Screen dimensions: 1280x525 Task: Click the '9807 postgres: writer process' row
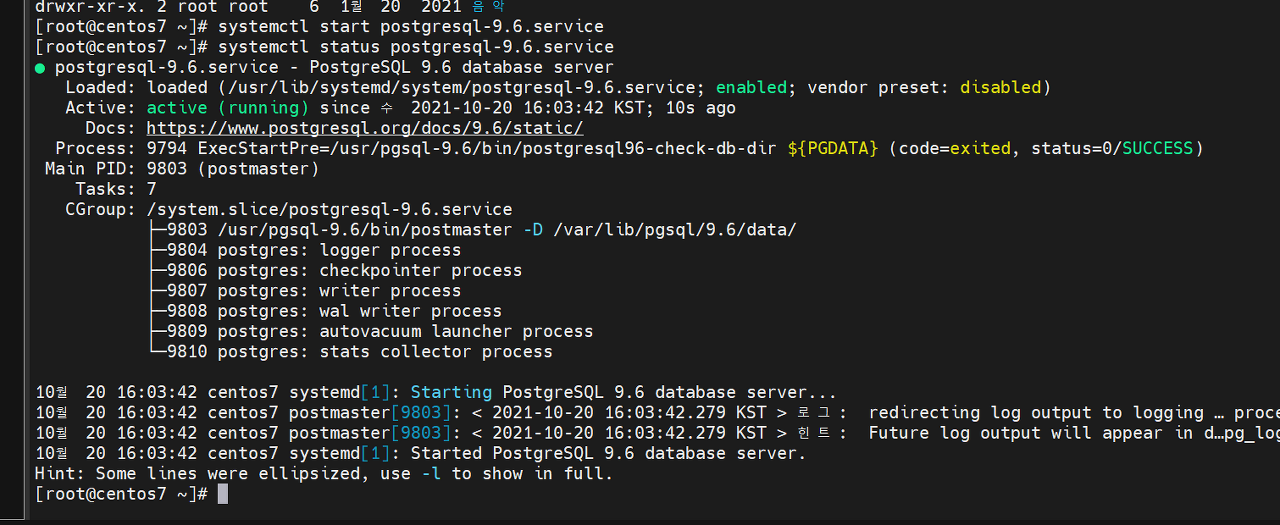[x=314, y=291]
